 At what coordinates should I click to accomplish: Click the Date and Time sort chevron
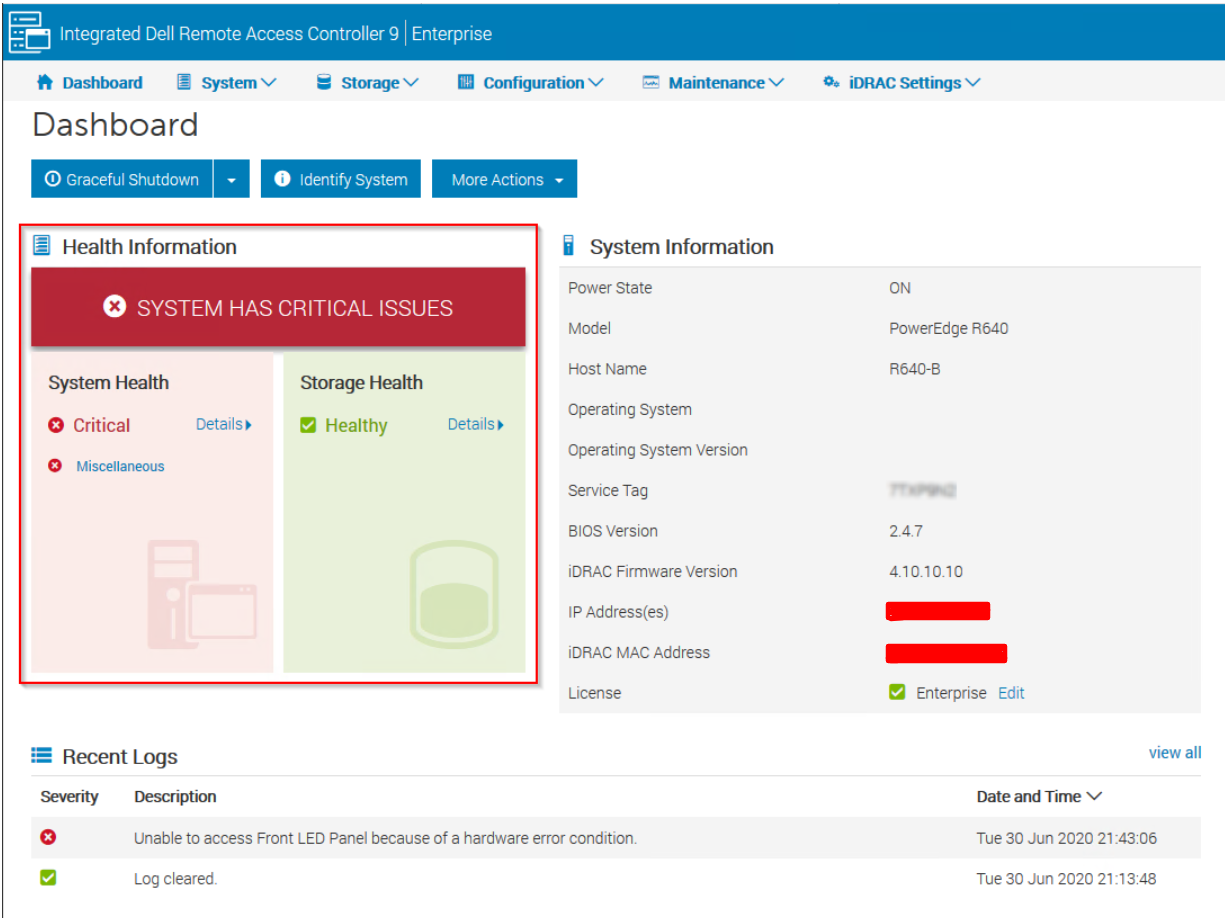point(1096,796)
